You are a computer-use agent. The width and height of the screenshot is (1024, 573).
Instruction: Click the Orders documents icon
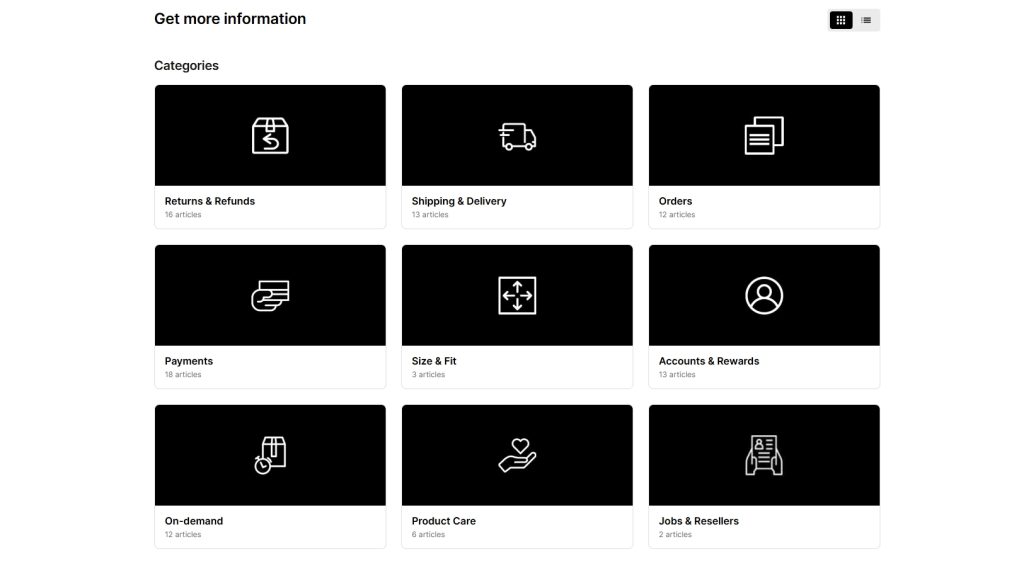pyautogui.click(x=764, y=136)
